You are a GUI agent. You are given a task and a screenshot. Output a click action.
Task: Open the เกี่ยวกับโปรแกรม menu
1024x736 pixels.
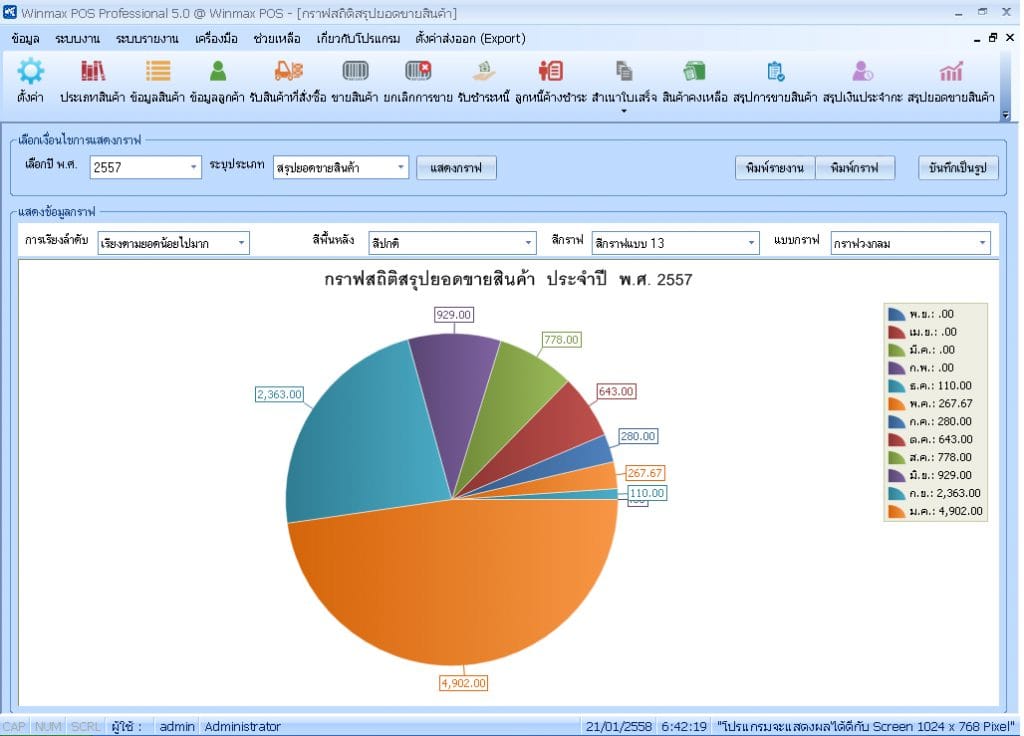point(358,39)
